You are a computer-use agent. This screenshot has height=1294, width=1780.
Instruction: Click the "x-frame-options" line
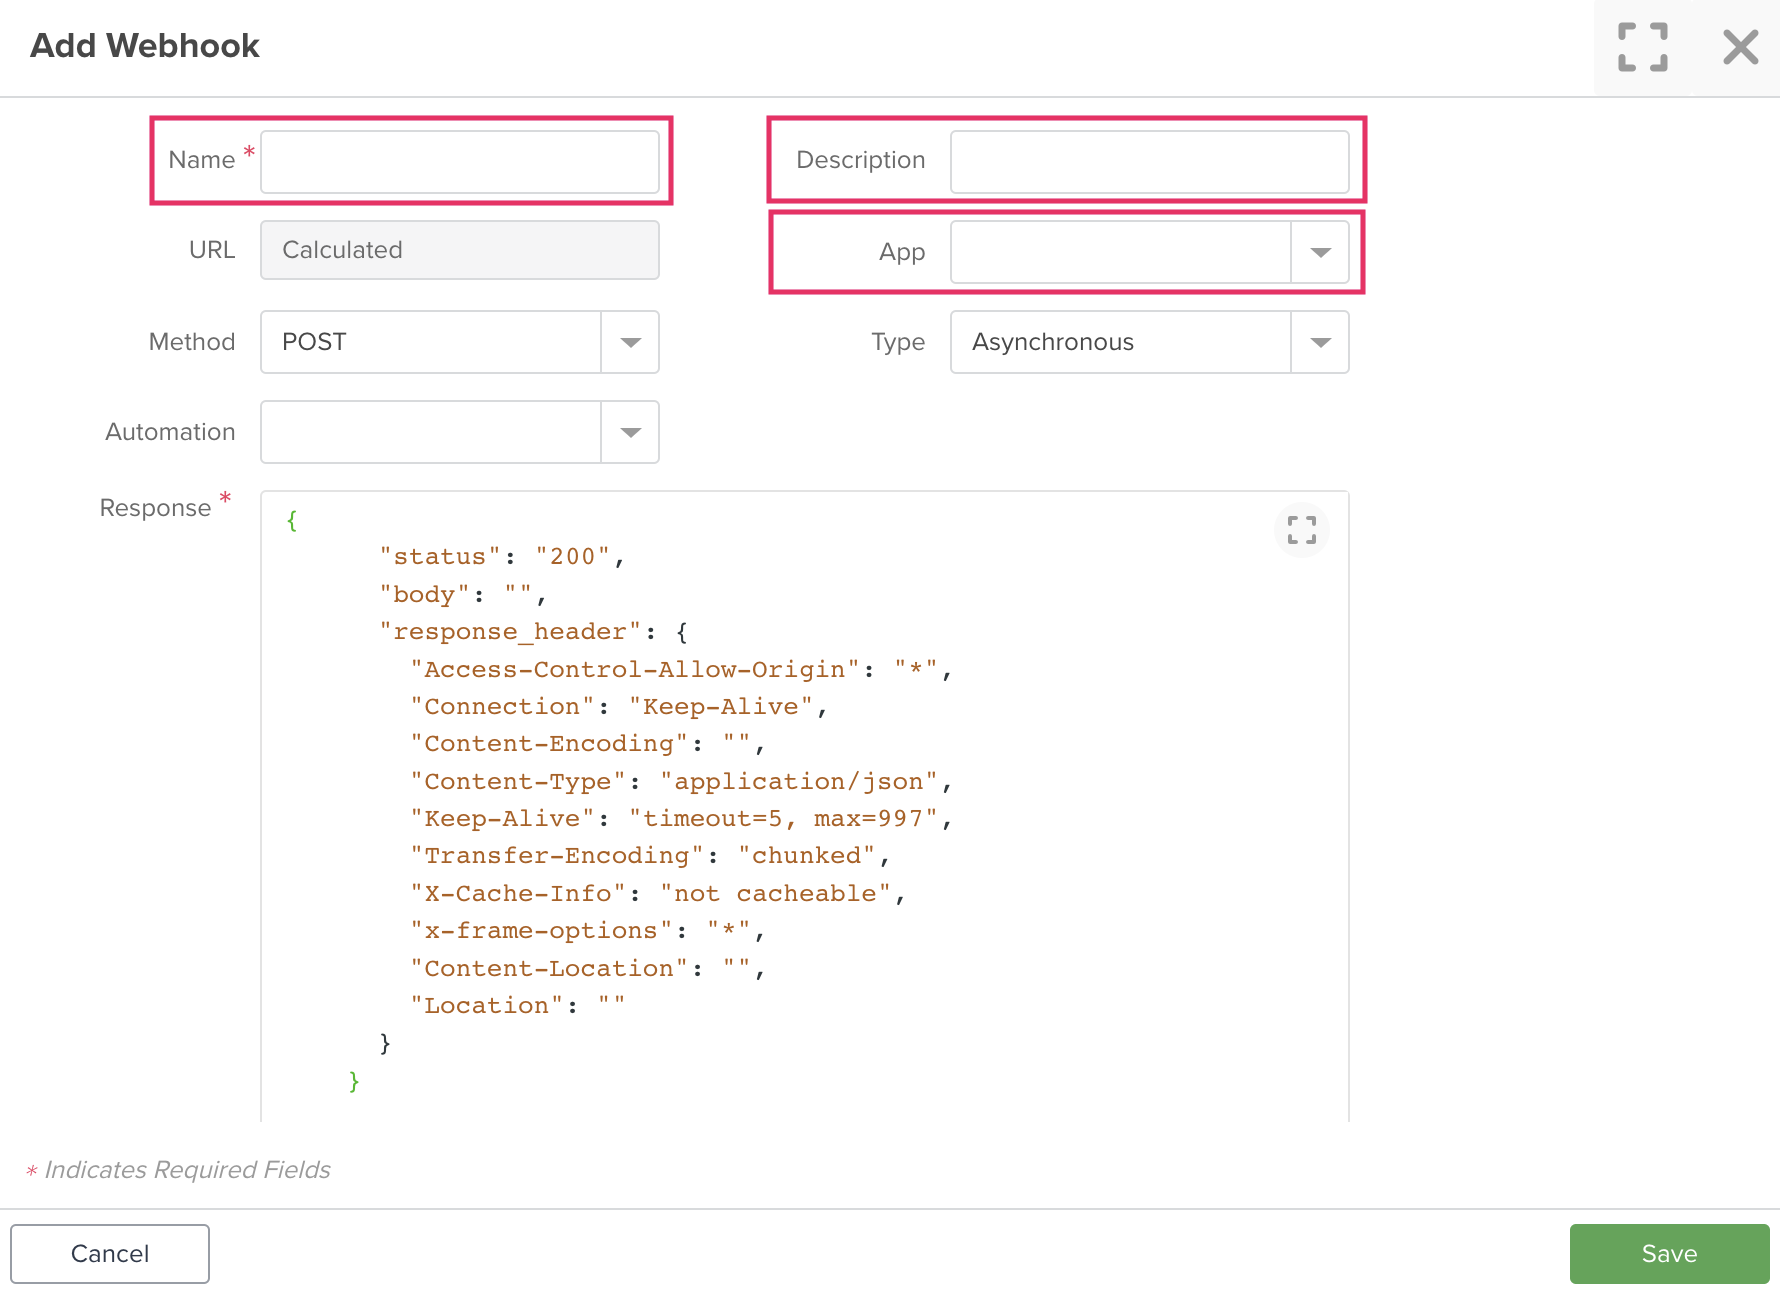(x=588, y=931)
